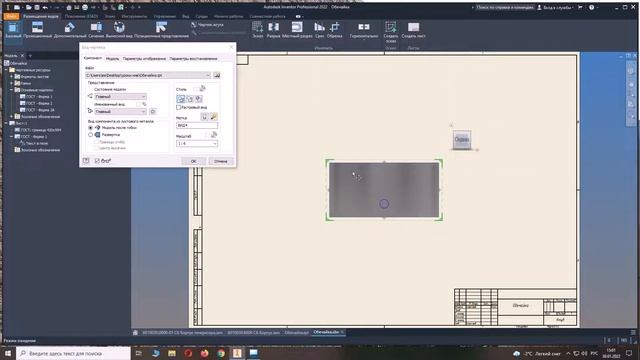The width and height of the screenshot is (640, 360).
Task: Expand the Рамки tree node
Action: (x=12, y=83)
